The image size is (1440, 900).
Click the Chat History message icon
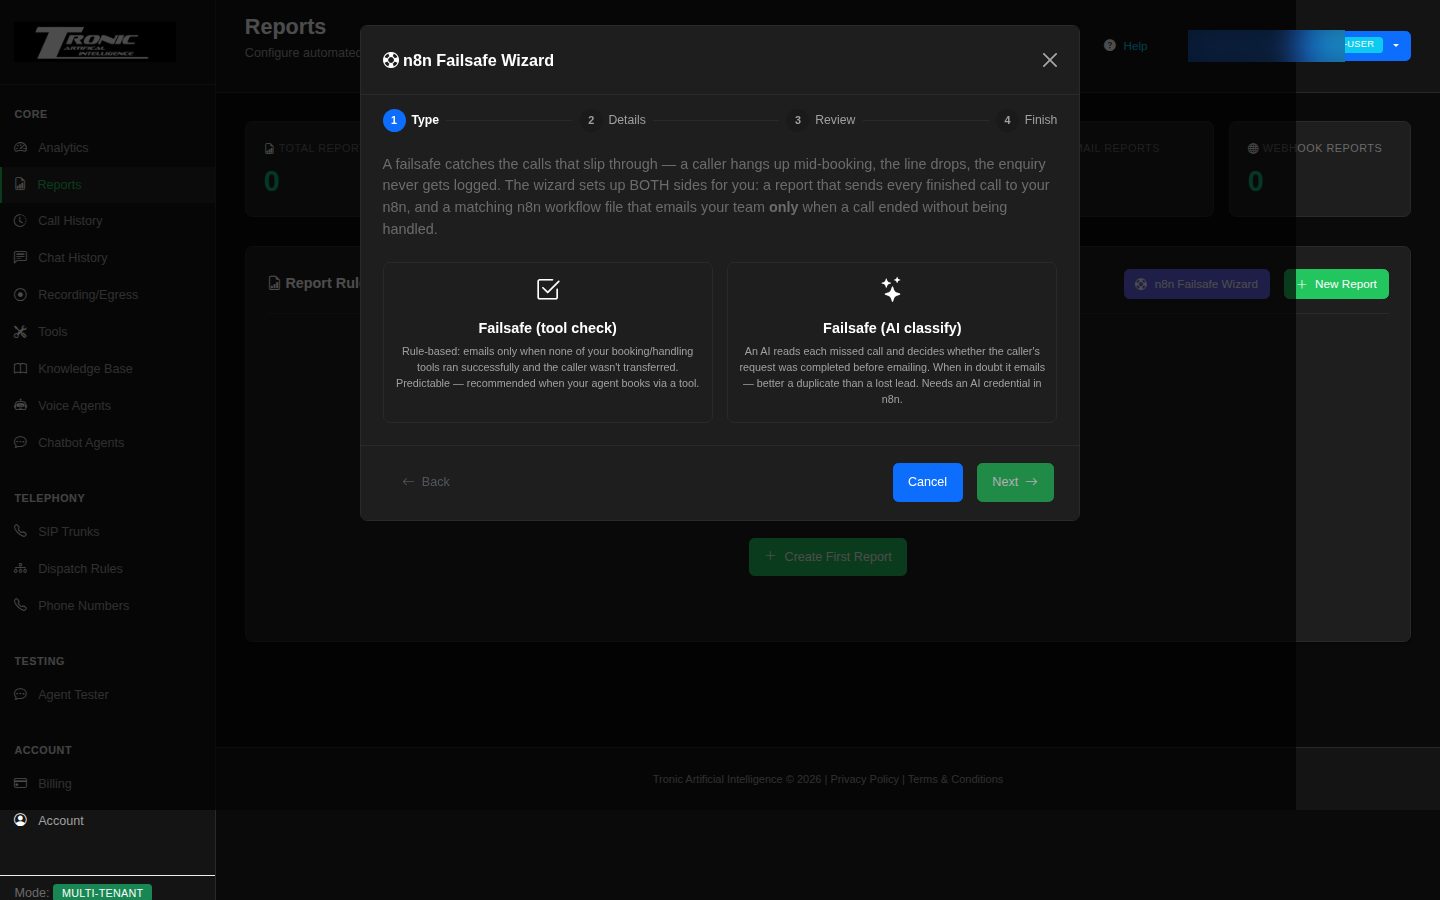point(20,258)
